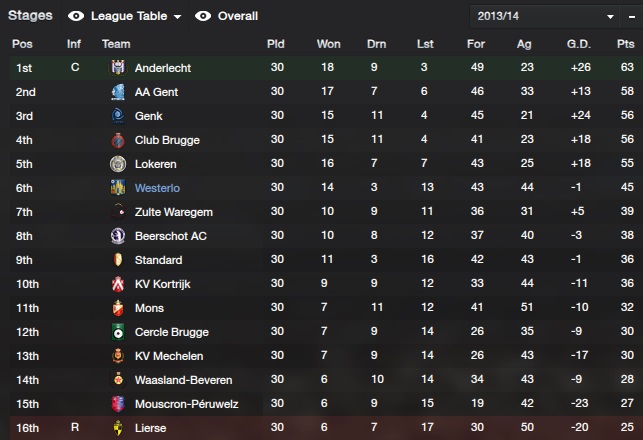Click the KV Kortrijk club badge
643x440 pixels.
pyautogui.click(x=118, y=284)
